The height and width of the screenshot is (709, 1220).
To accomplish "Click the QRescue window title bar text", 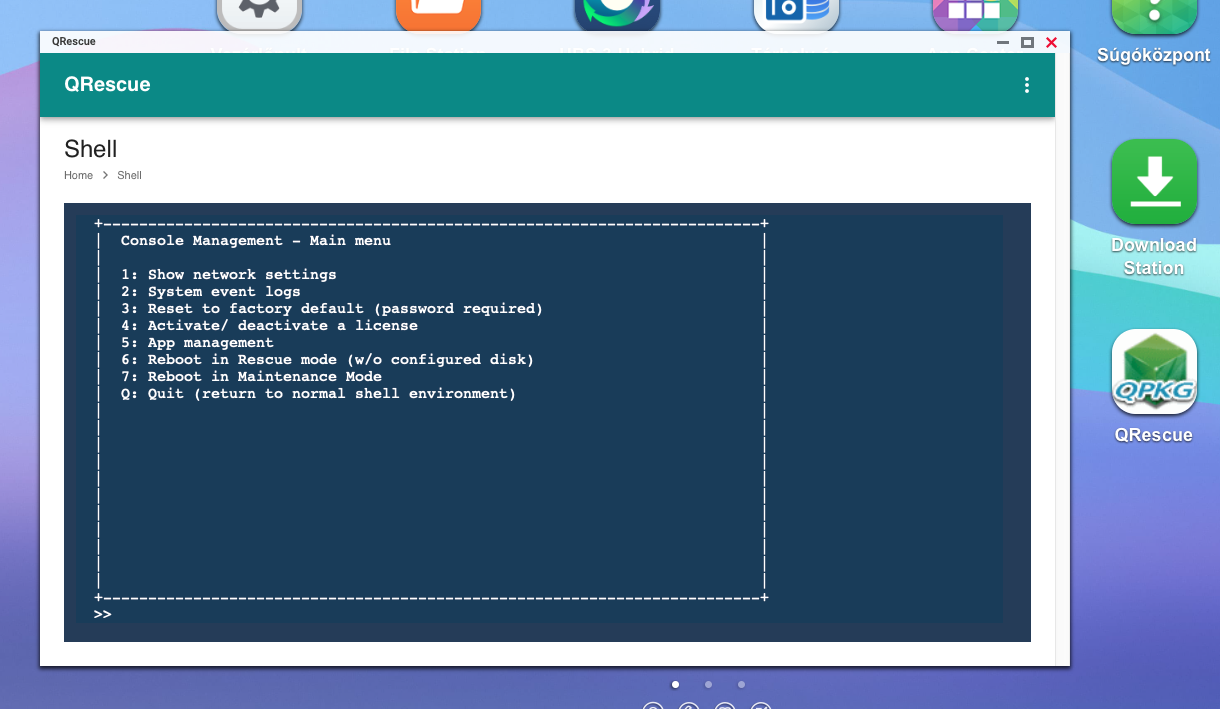I will (x=74, y=42).
